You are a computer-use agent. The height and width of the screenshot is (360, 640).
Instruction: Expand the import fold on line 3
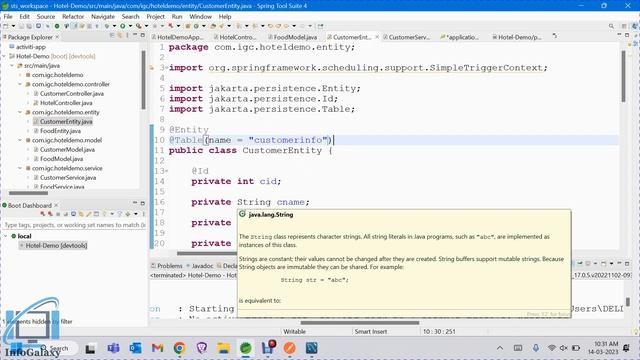(167, 67)
